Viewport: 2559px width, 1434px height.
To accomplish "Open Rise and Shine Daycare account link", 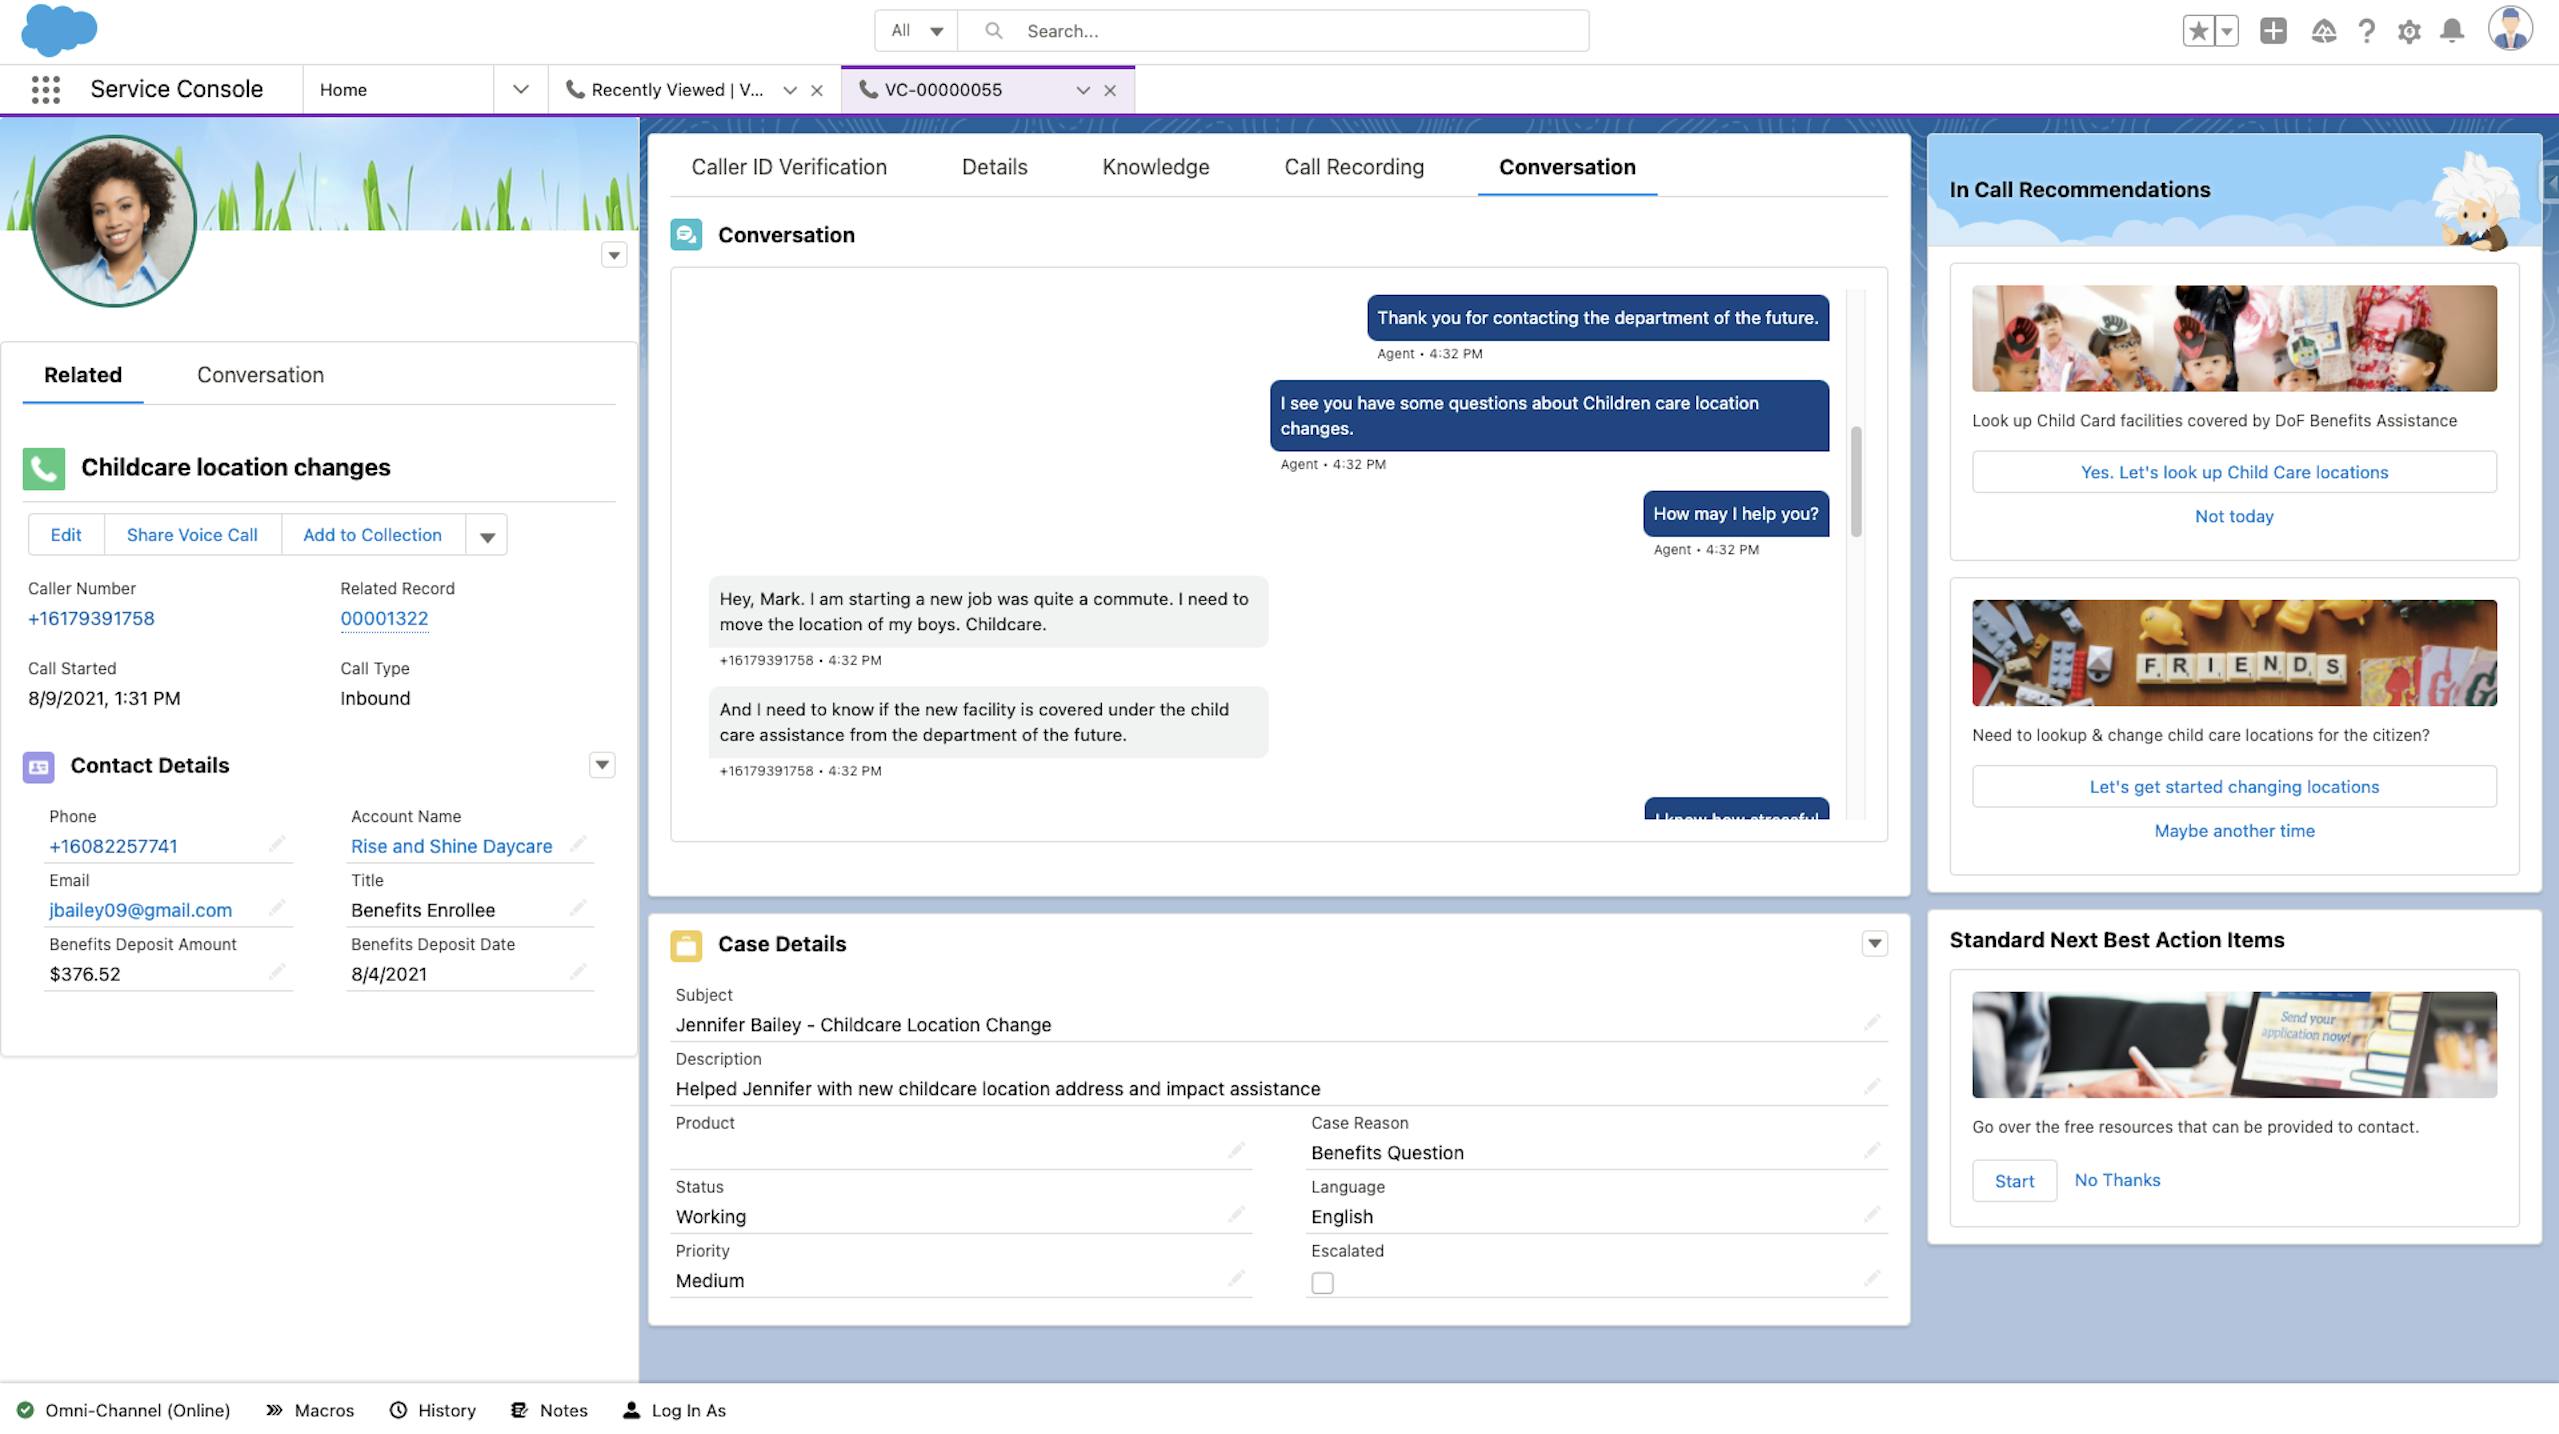I will pos(451,846).
